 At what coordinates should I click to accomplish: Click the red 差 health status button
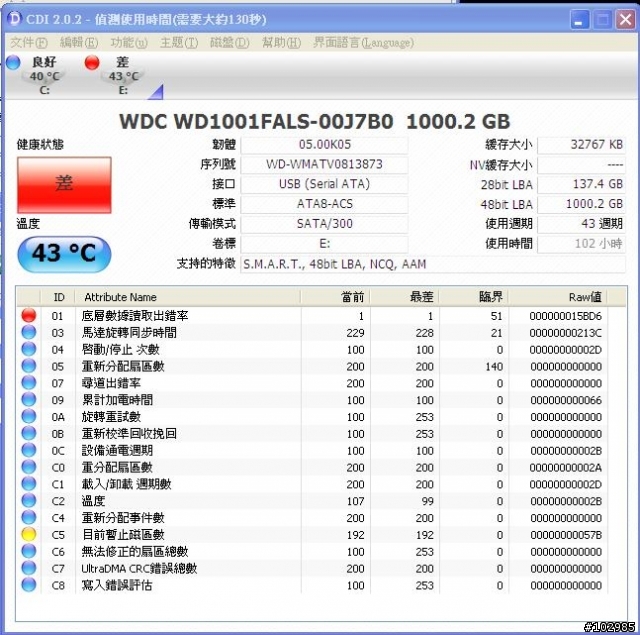64,185
